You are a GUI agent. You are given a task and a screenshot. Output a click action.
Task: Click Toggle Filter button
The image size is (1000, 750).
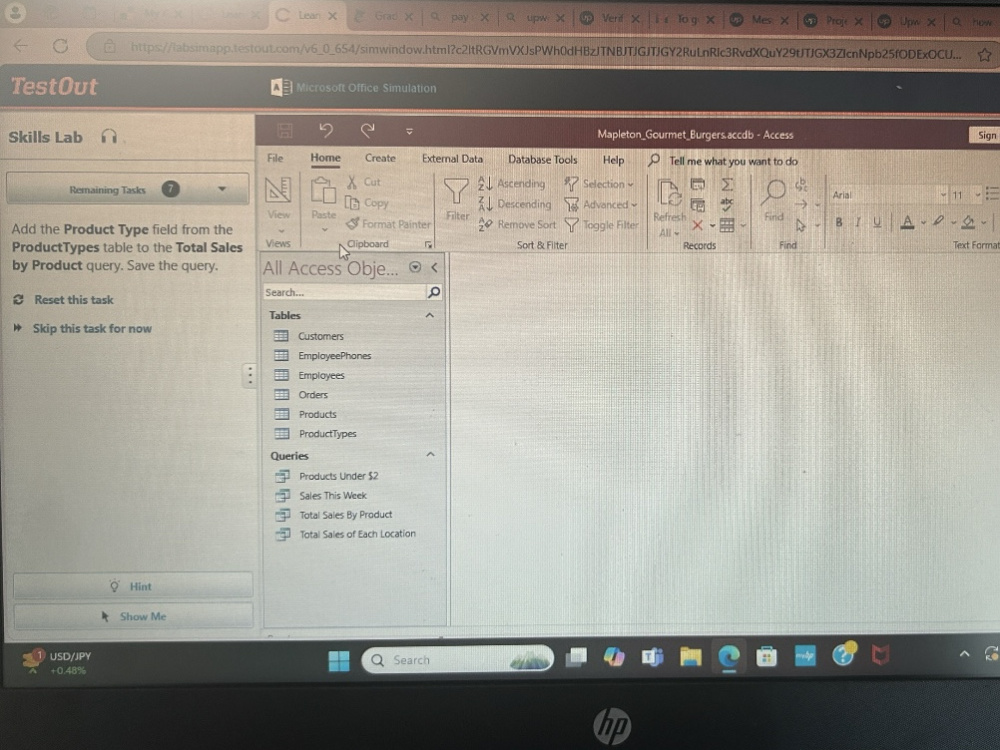(601, 225)
